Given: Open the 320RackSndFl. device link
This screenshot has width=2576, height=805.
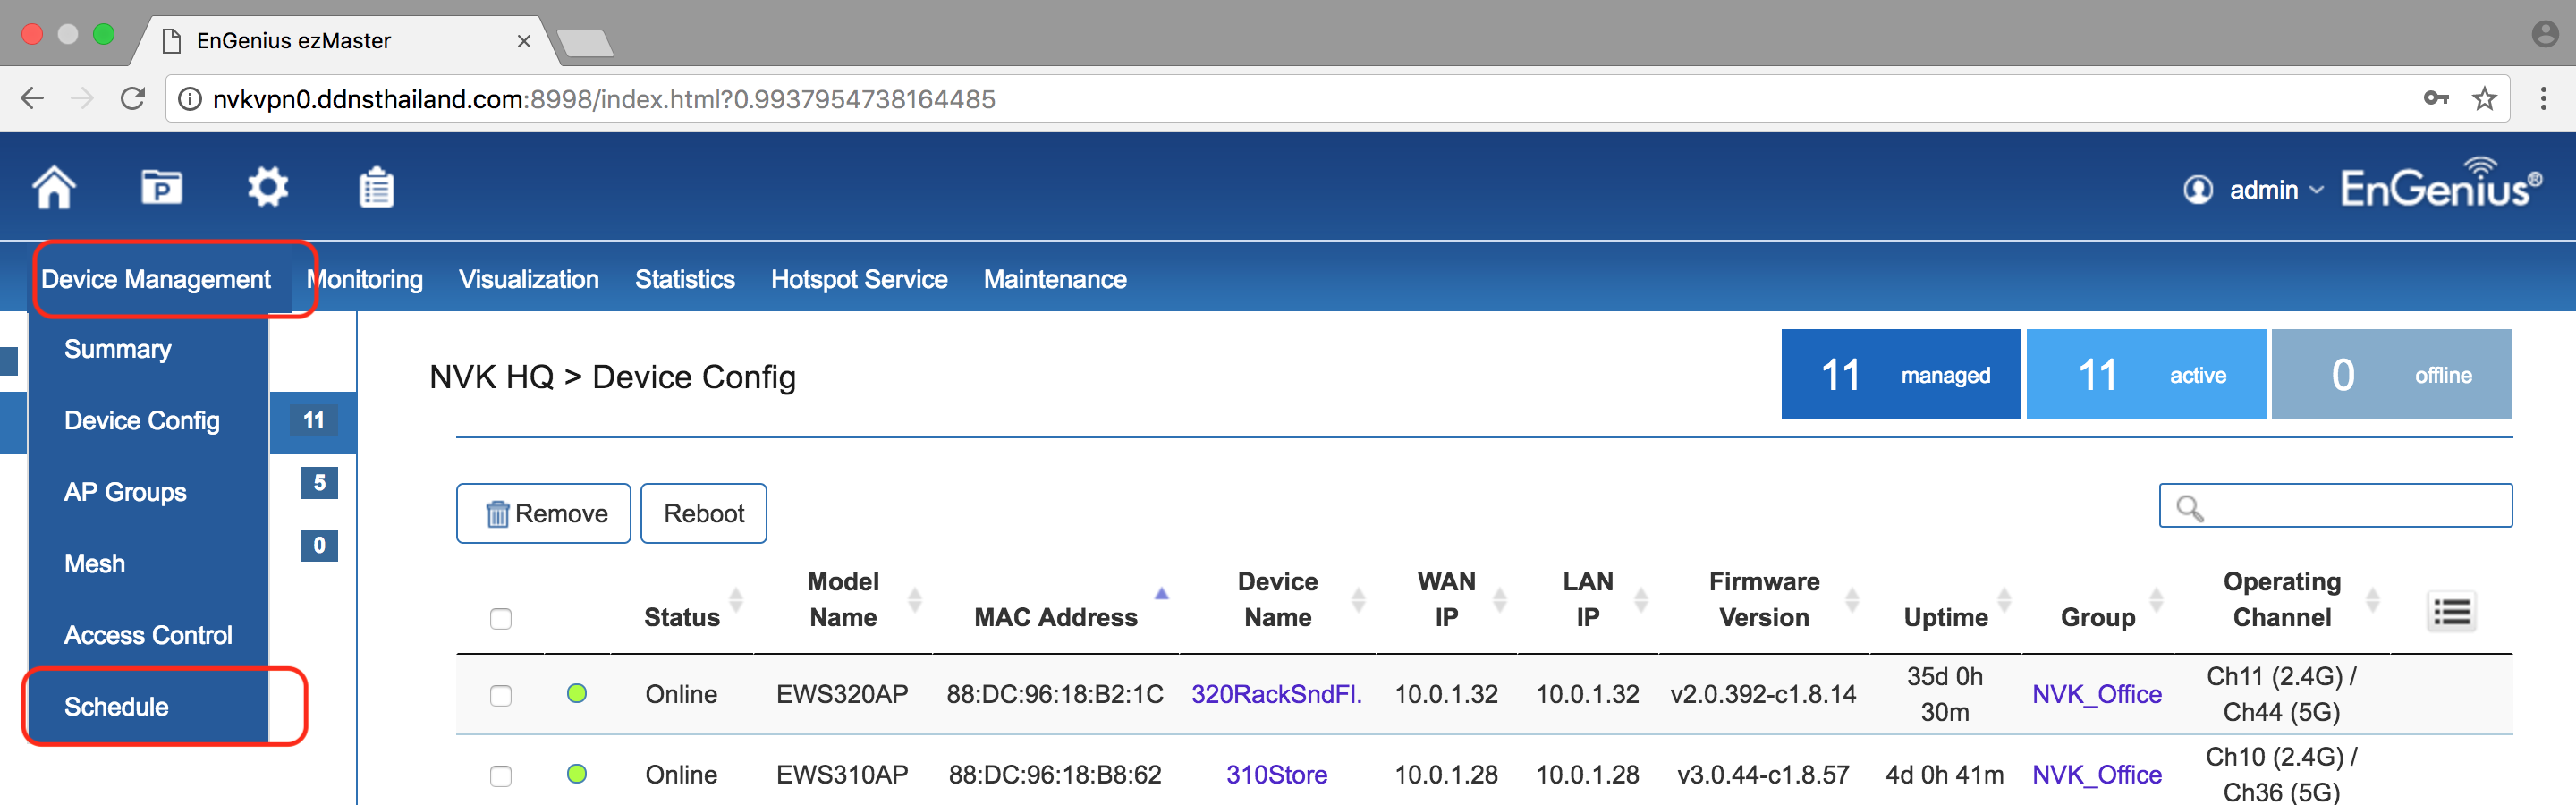Looking at the screenshot, I should (1276, 694).
